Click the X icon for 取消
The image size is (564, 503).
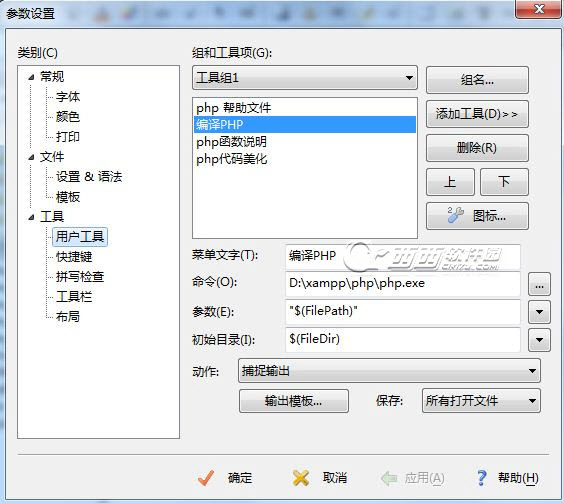301,478
